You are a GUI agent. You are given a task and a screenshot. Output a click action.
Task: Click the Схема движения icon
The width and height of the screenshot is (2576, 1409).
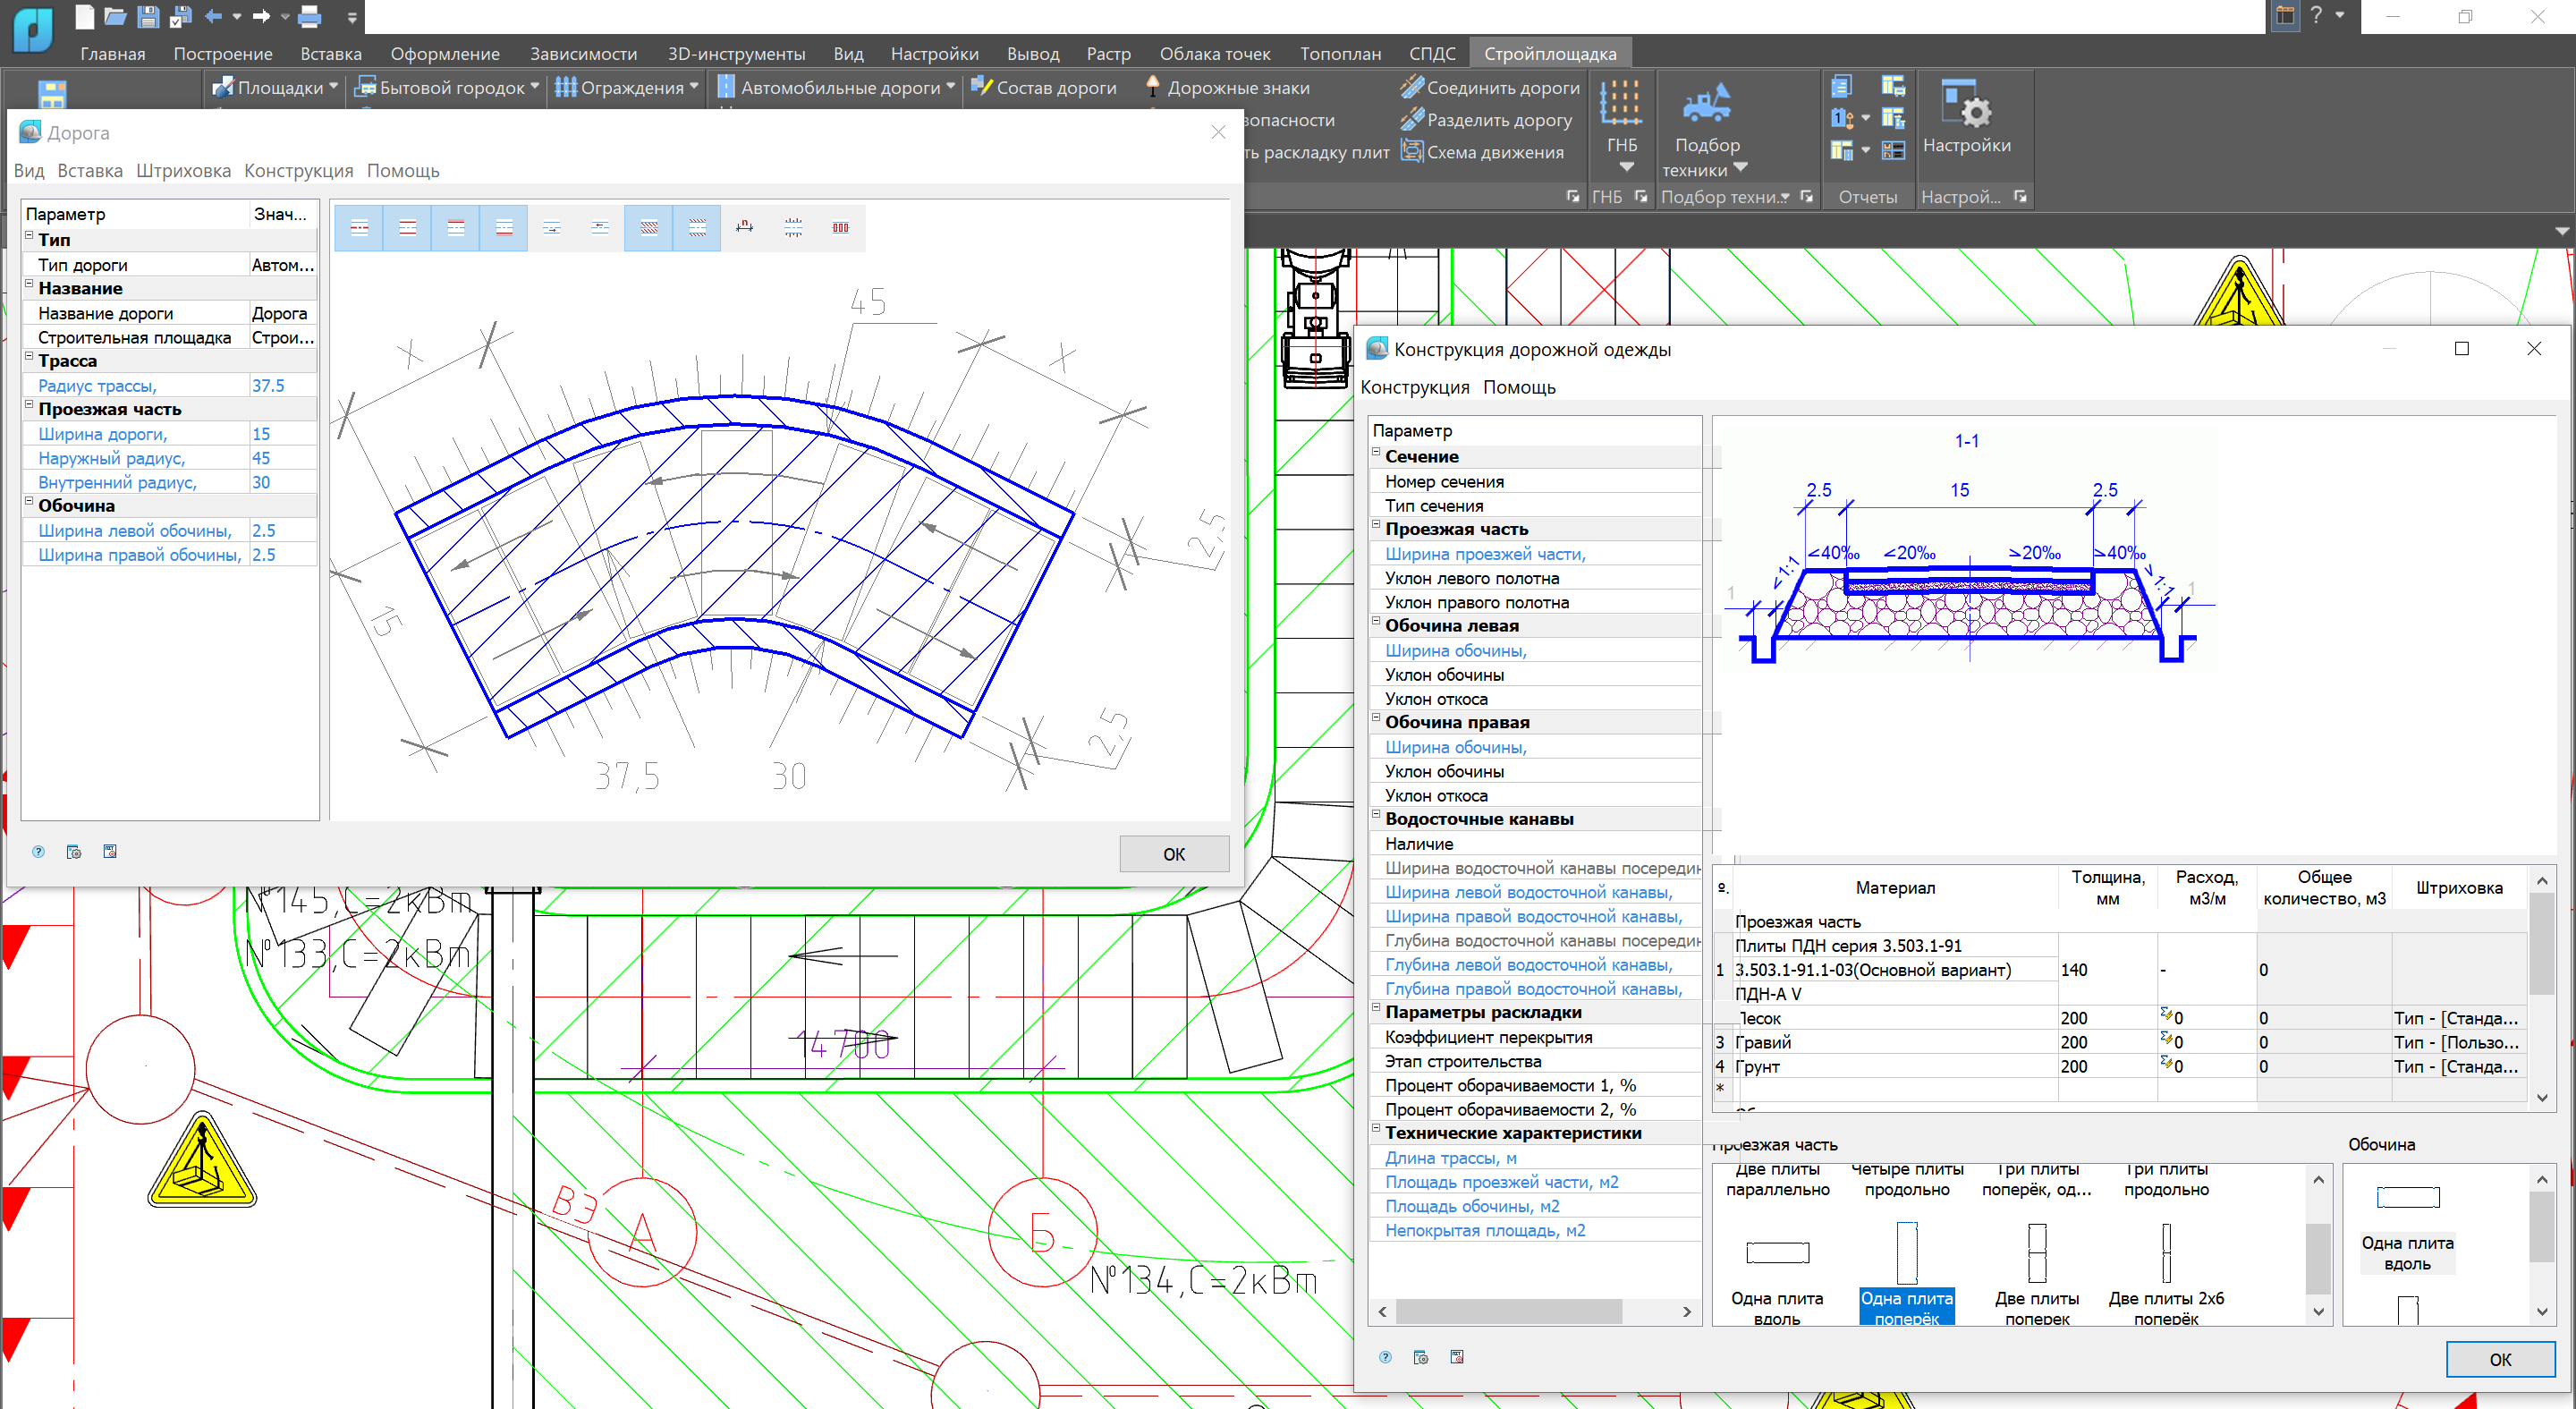pyautogui.click(x=1411, y=152)
